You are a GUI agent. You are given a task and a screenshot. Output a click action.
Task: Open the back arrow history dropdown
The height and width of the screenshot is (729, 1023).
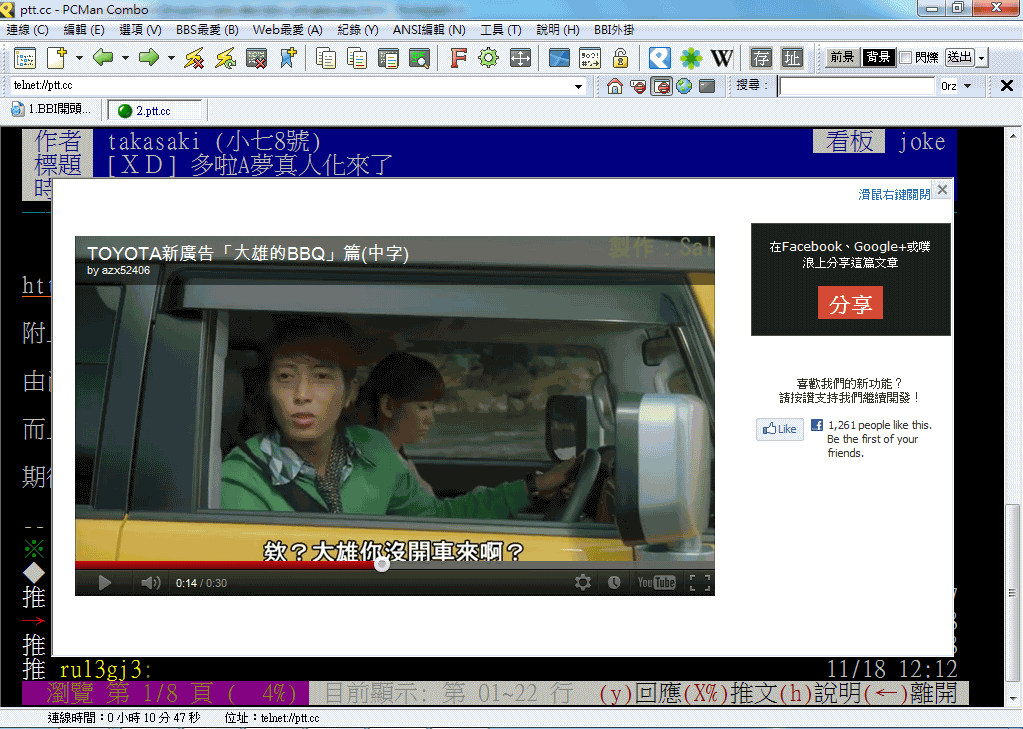pyautogui.click(x=125, y=58)
